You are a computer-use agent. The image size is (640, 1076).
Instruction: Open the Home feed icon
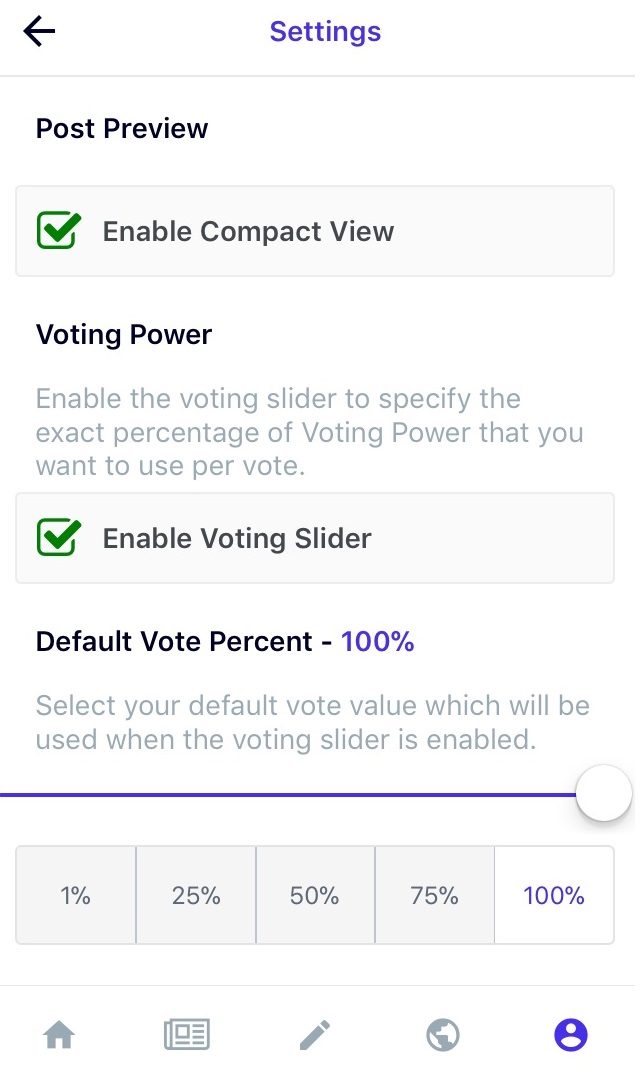59,1034
